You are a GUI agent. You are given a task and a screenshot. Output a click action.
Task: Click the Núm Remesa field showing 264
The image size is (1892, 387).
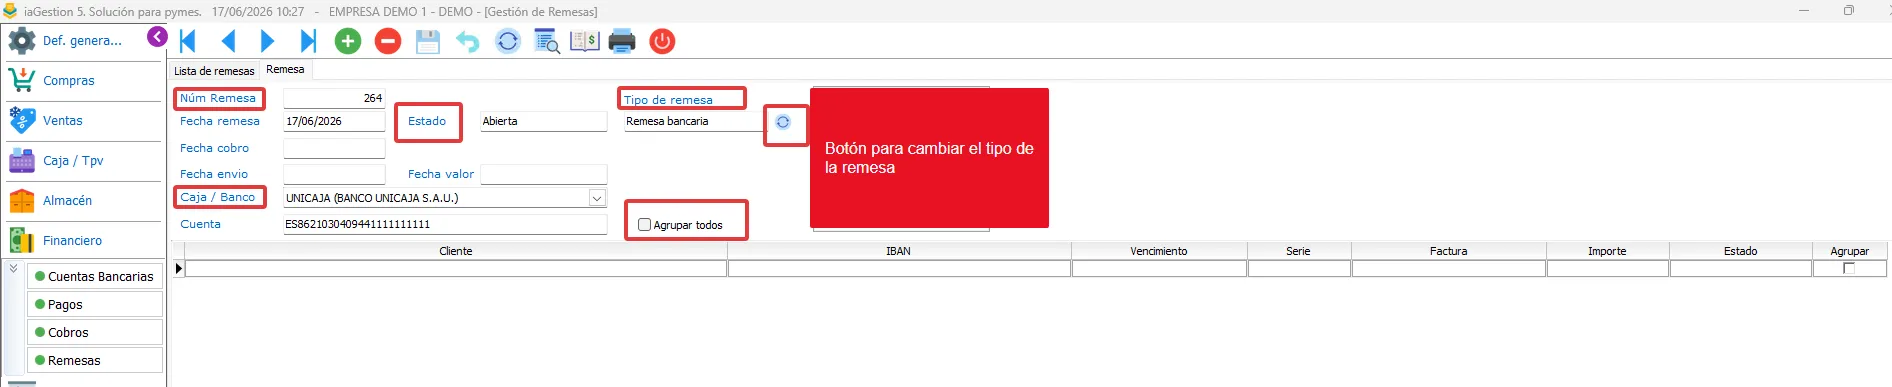334,98
